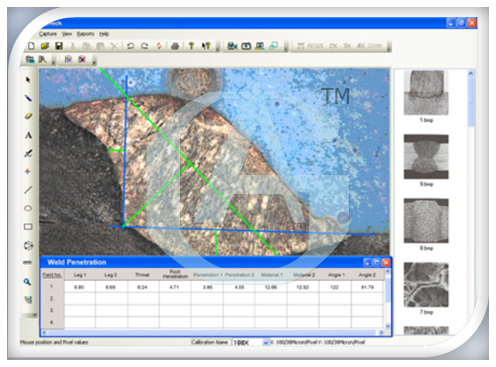Open the View menu
Viewport: 496px width, 367px height.
pyautogui.click(x=67, y=34)
